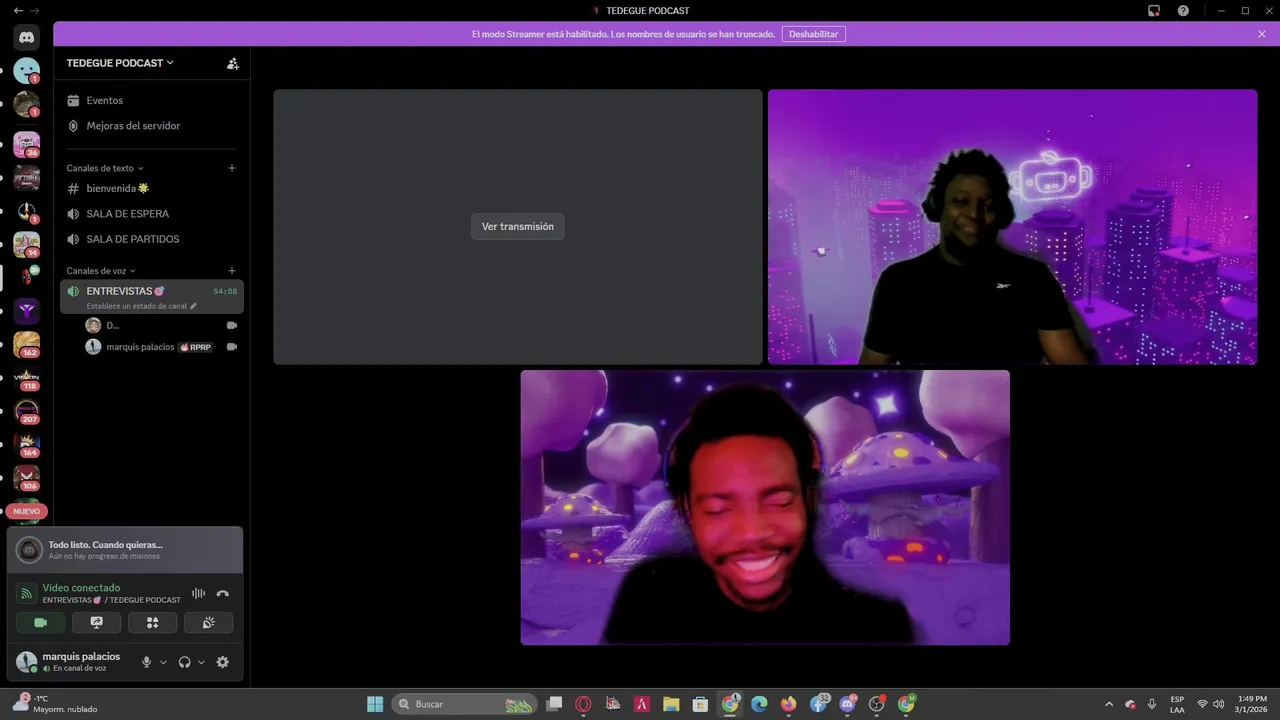Add a channel to Canales de voz

232,271
